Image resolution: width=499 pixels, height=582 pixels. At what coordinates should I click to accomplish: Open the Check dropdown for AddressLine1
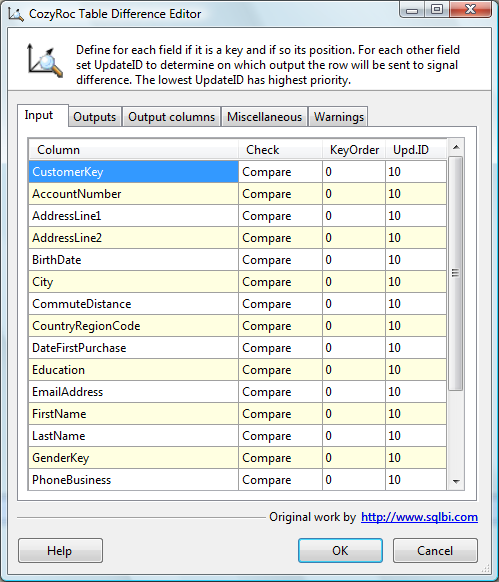coord(280,216)
